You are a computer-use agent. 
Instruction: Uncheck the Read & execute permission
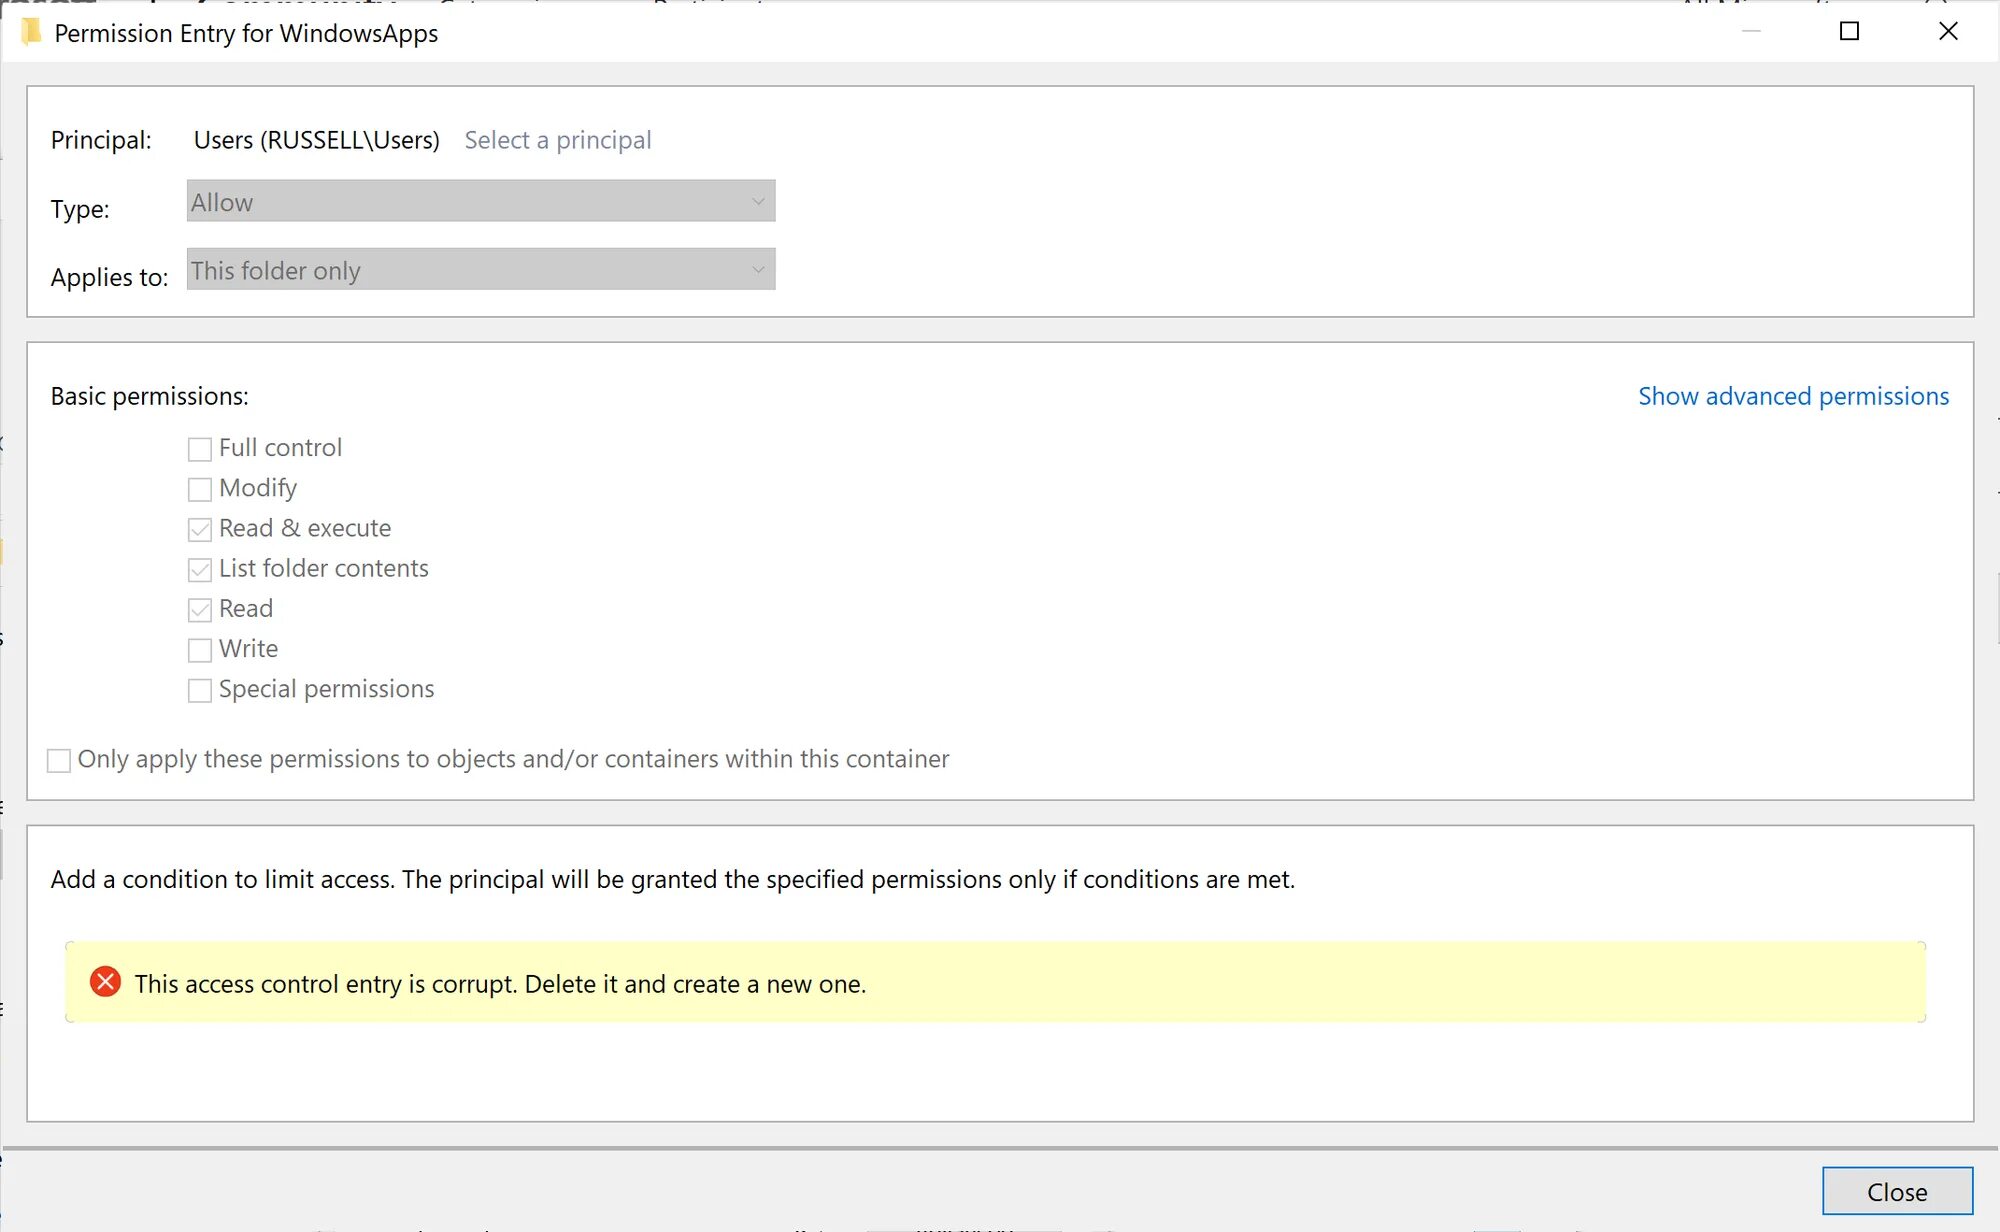point(199,529)
